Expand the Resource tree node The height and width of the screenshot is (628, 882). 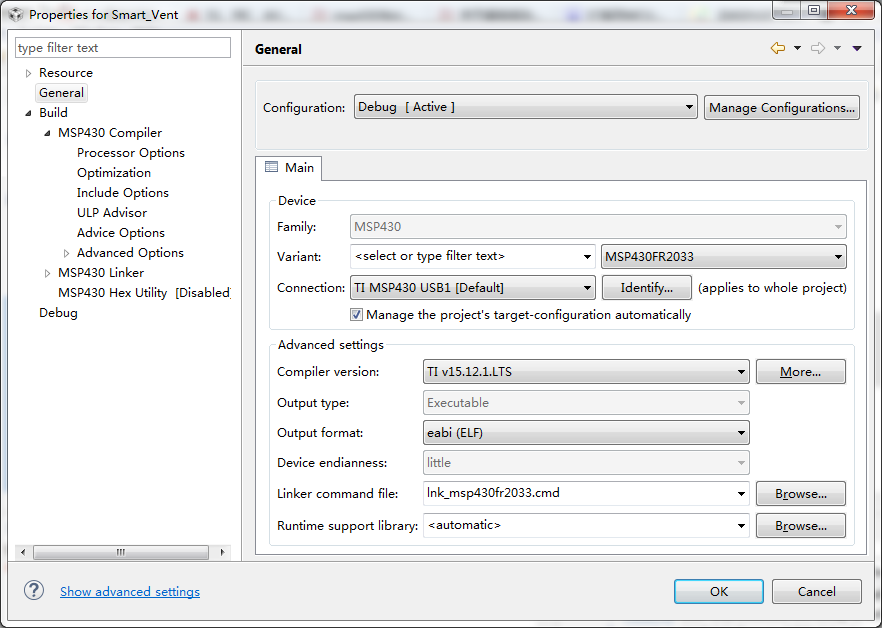click(29, 73)
